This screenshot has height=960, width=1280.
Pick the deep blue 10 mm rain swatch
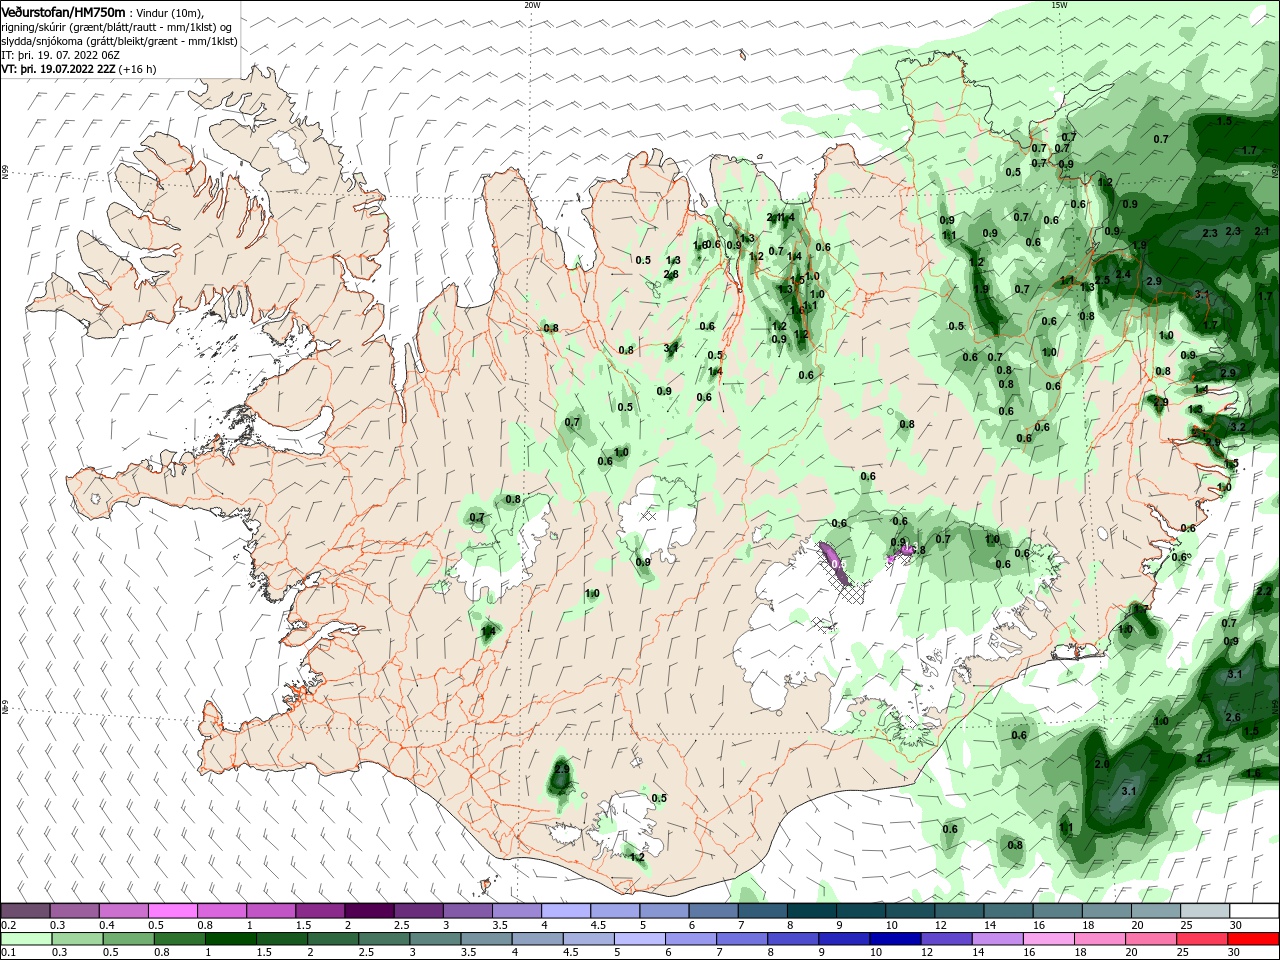pyautogui.click(x=894, y=938)
